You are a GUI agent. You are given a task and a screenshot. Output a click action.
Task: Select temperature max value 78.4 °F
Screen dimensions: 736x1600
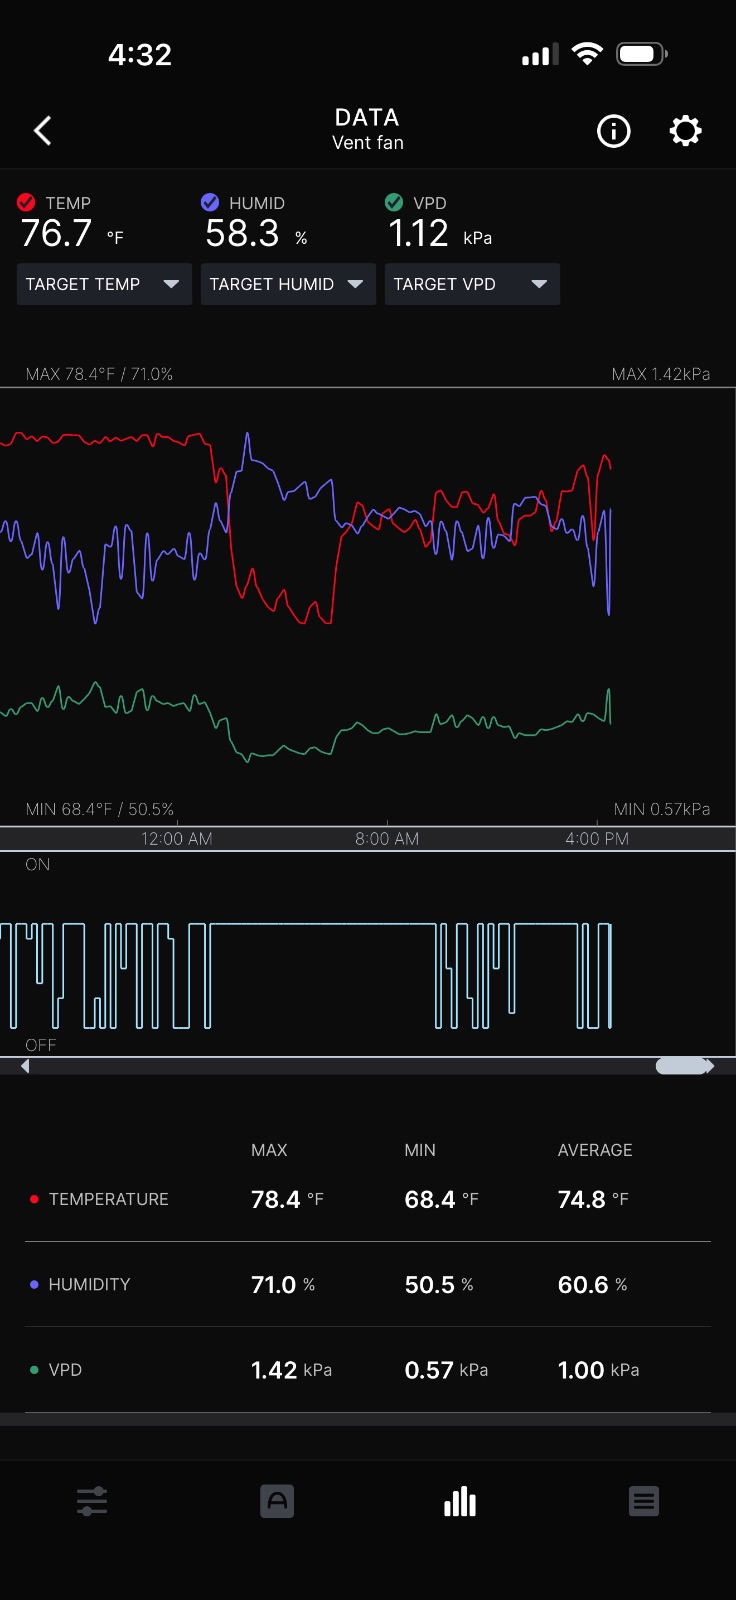pos(287,1199)
